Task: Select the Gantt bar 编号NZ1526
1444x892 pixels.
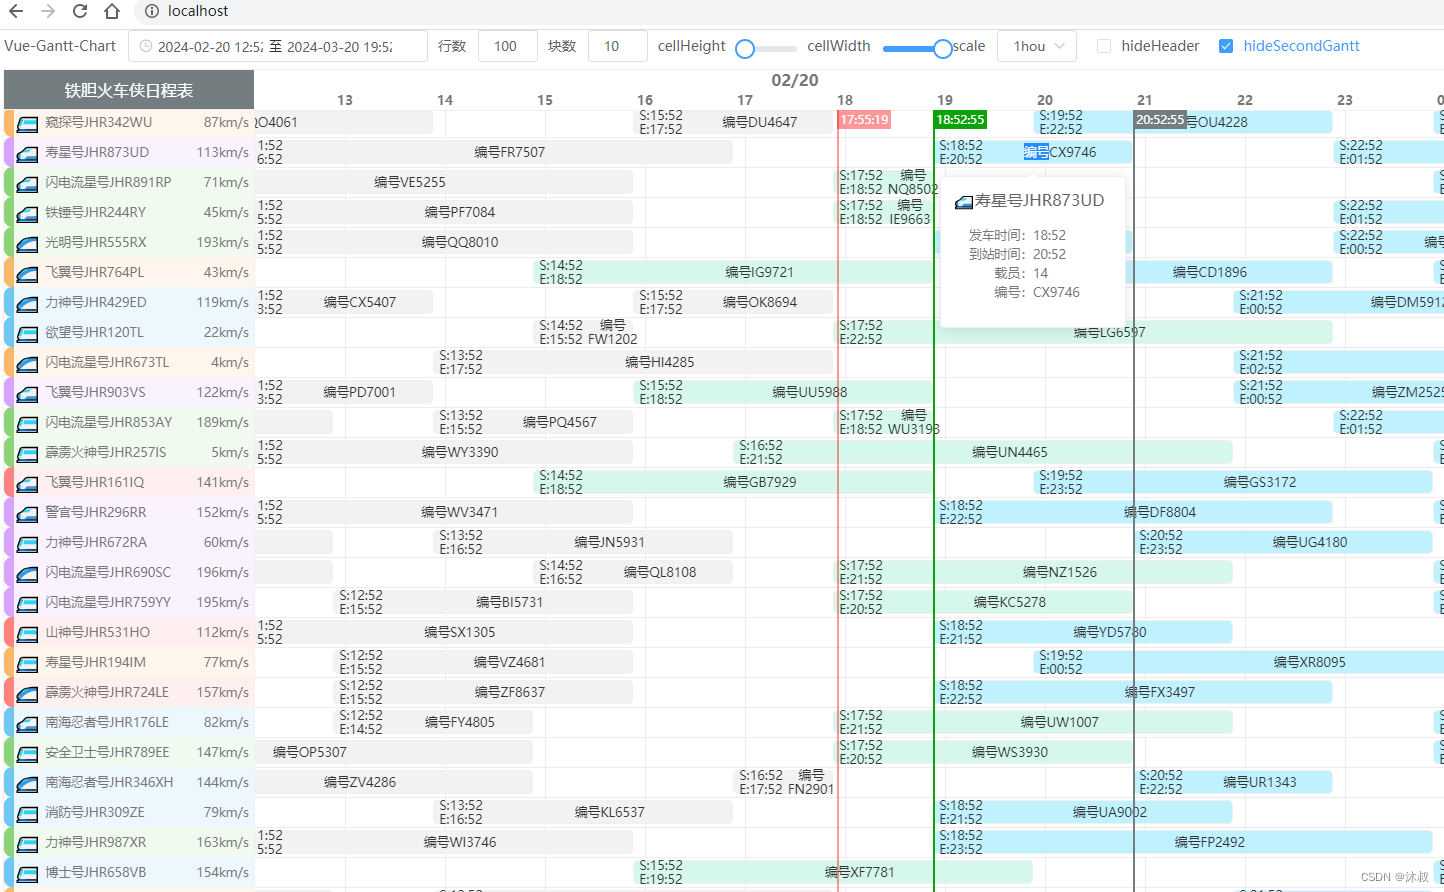Action: tap(1033, 572)
